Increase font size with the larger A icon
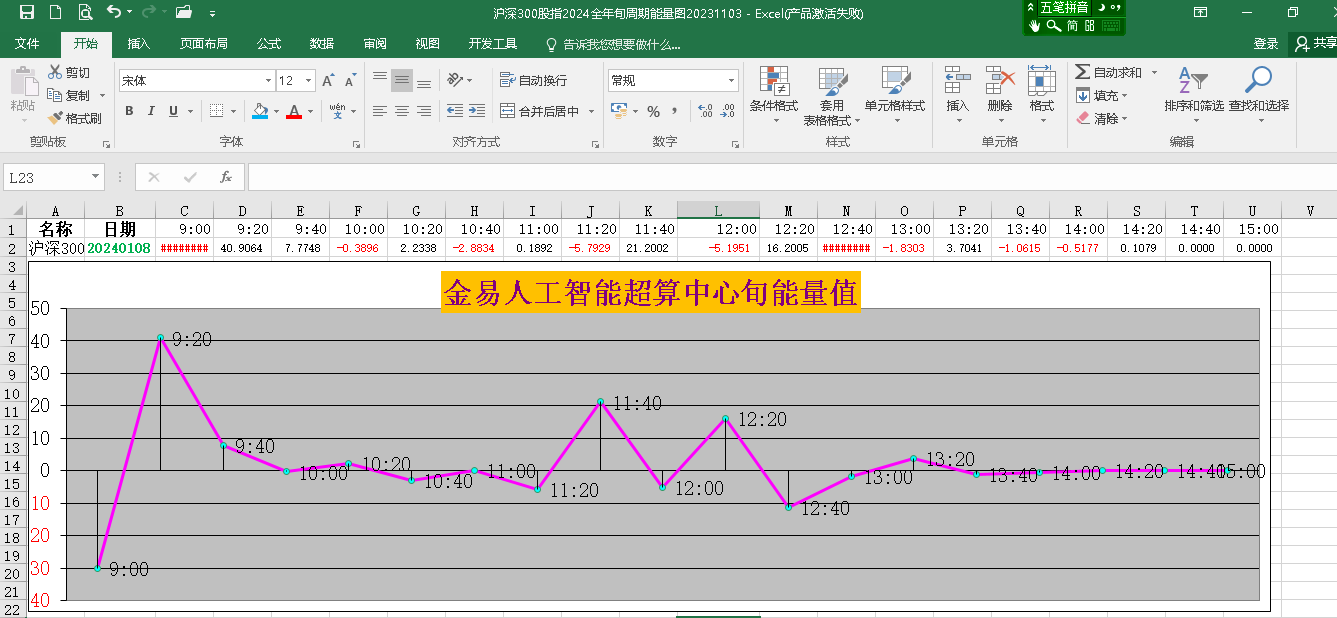The image size is (1337, 618). pos(330,81)
